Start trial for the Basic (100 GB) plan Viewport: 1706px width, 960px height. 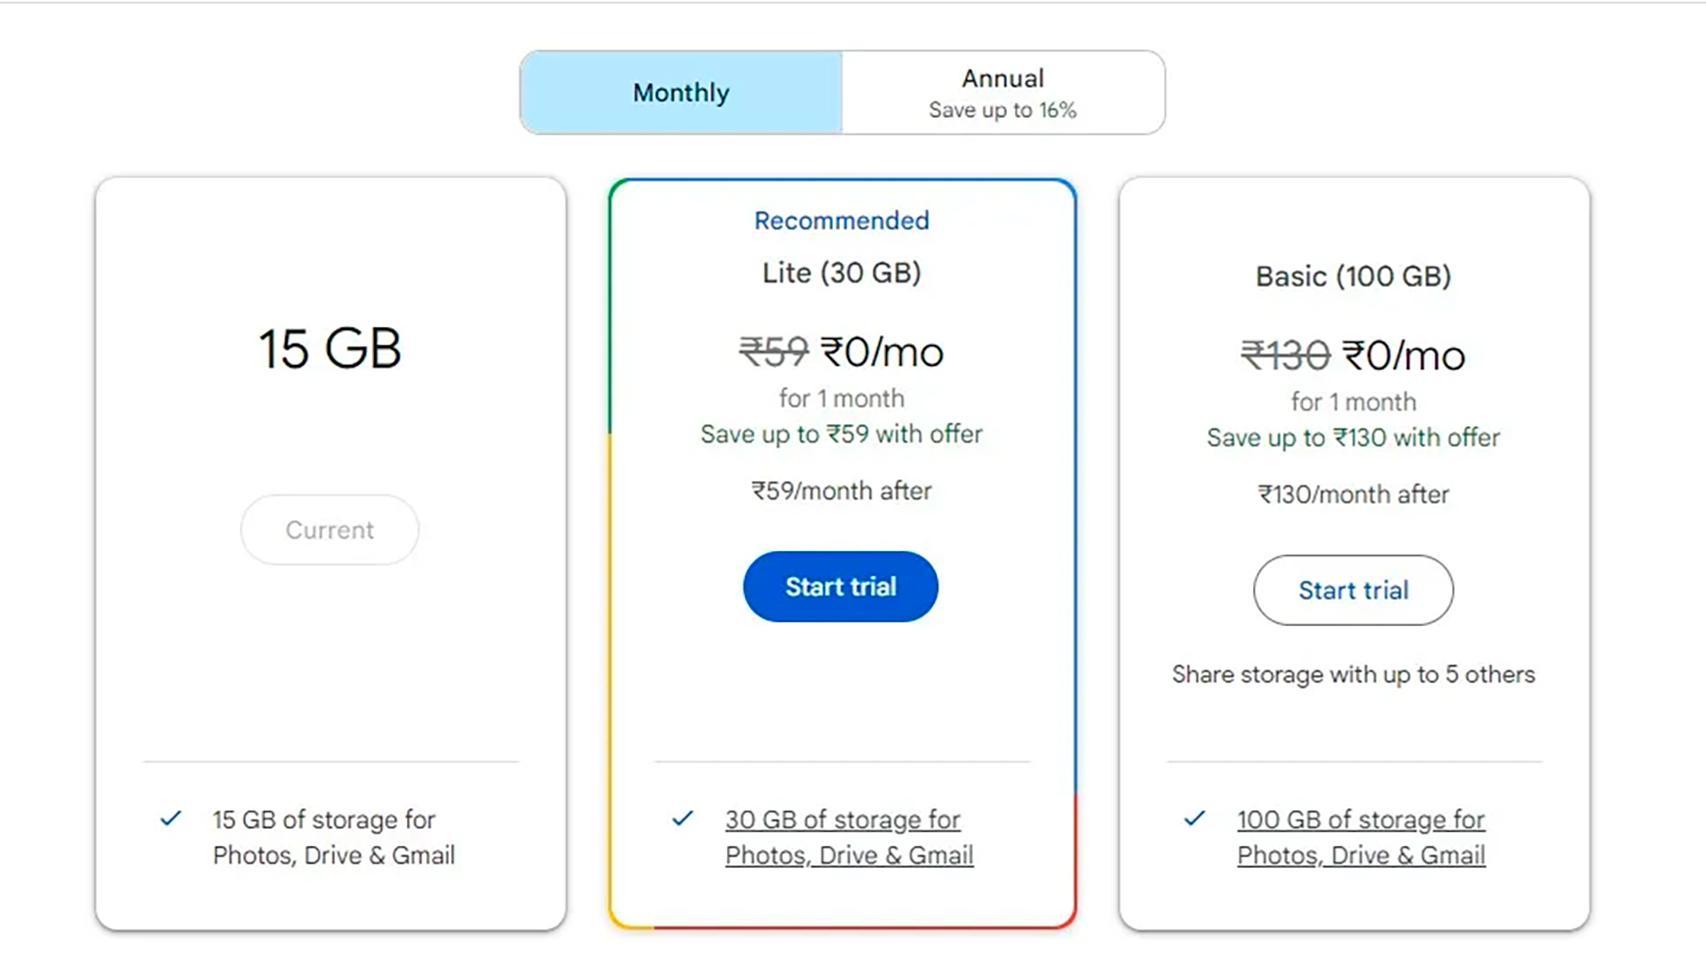click(x=1352, y=590)
